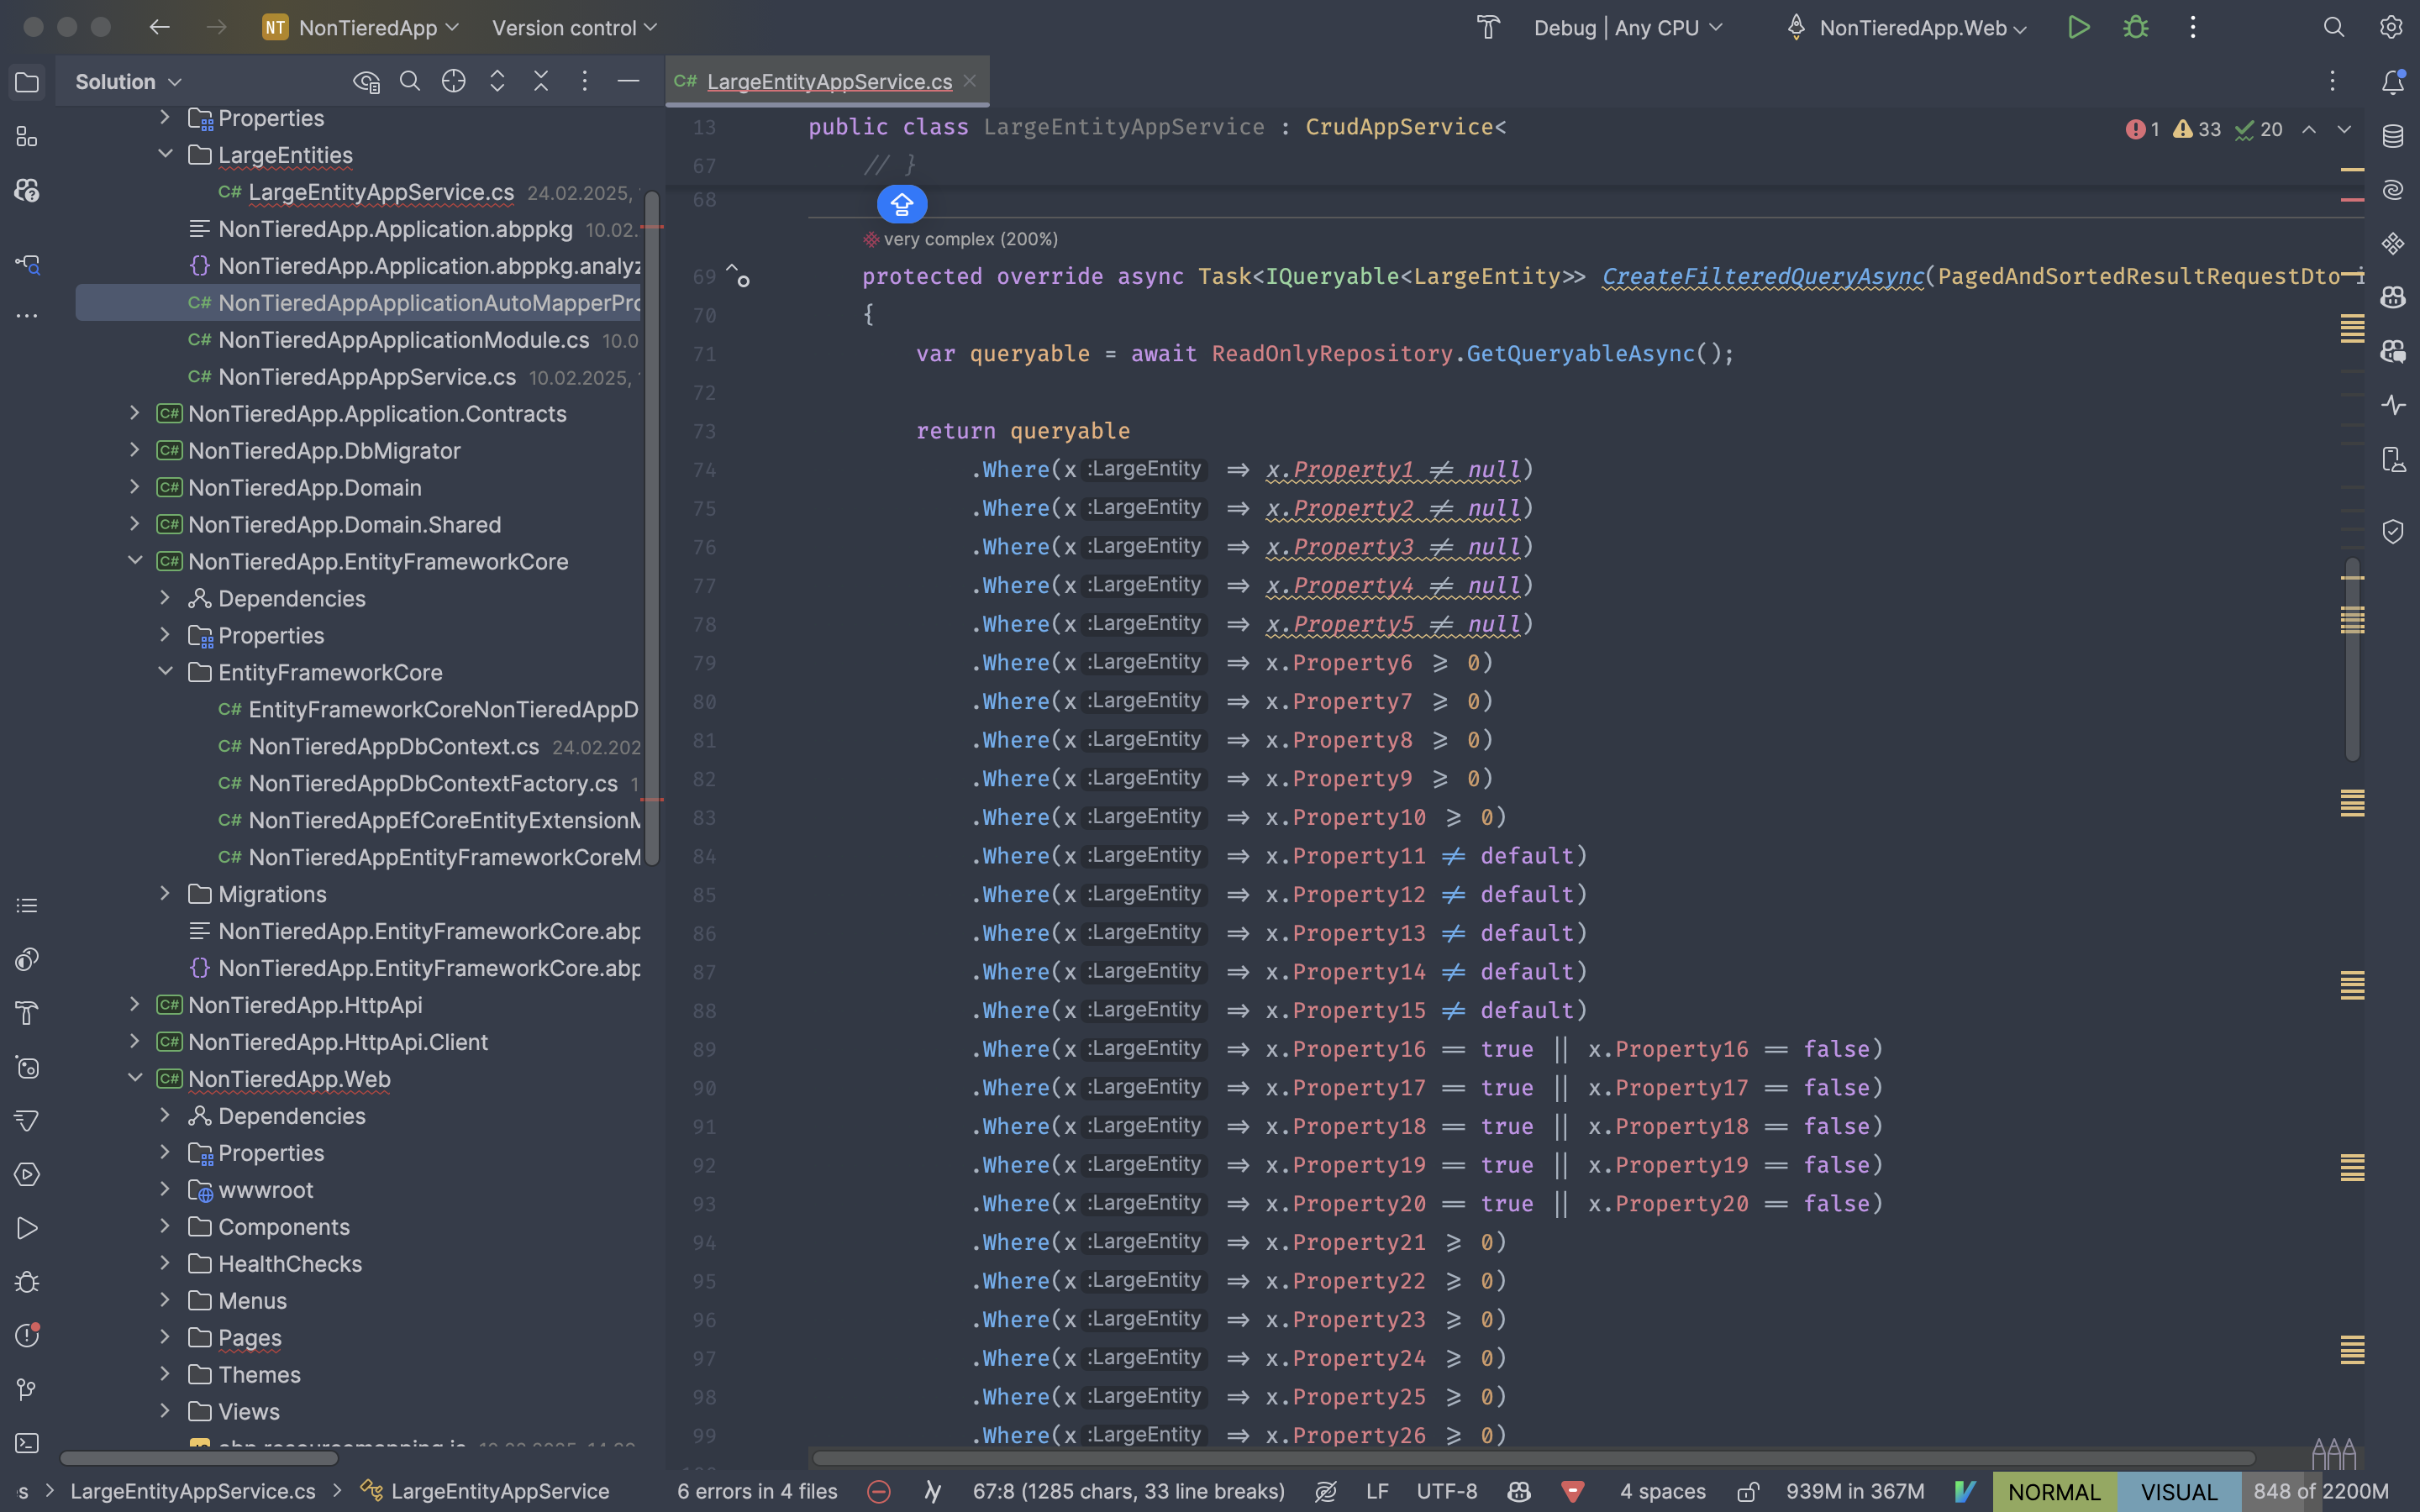This screenshot has width=2420, height=1512.
Task: Click the Notifications bell icon
Action: (x=2392, y=82)
